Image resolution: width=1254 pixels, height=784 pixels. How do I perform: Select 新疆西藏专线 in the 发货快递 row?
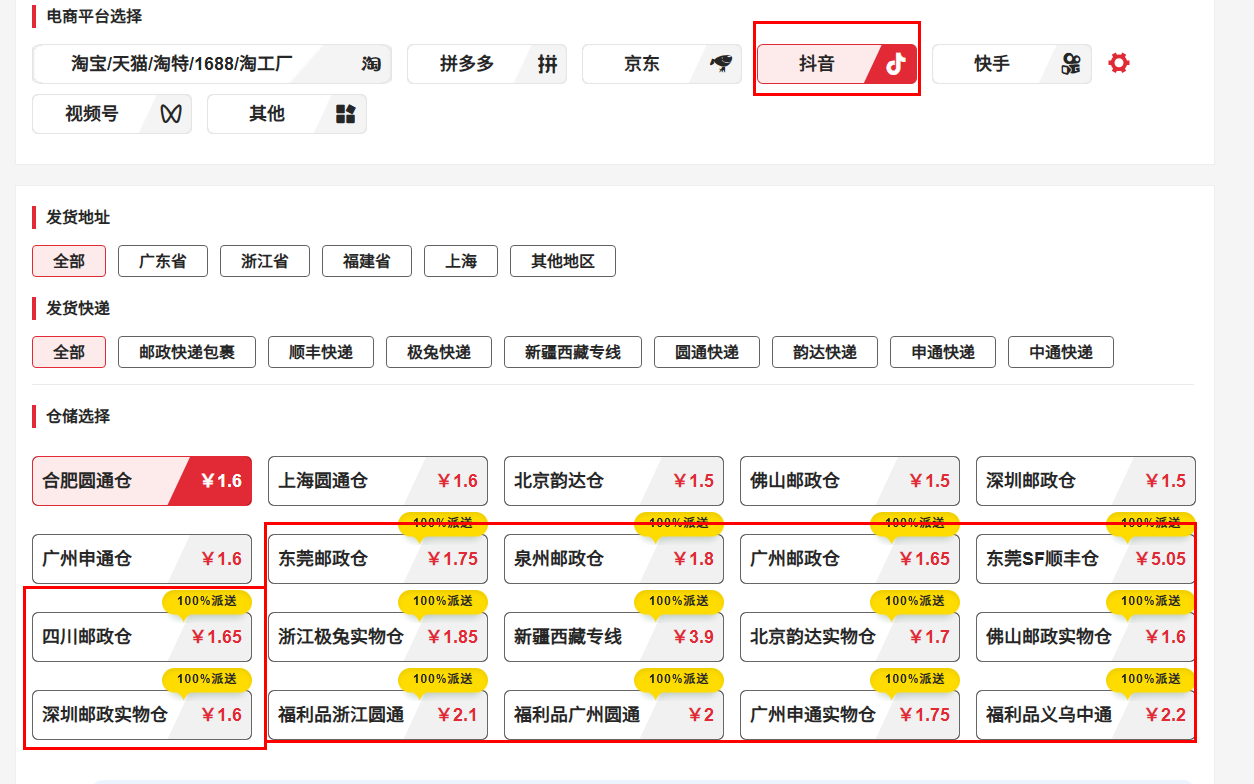click(x=573, y=352)
